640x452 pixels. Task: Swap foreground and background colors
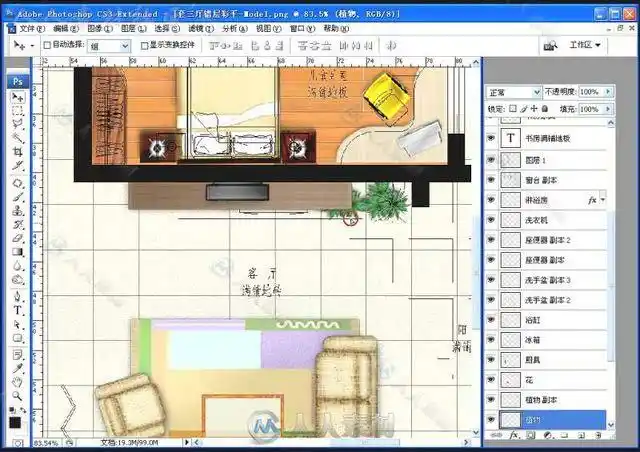[23, 410]
